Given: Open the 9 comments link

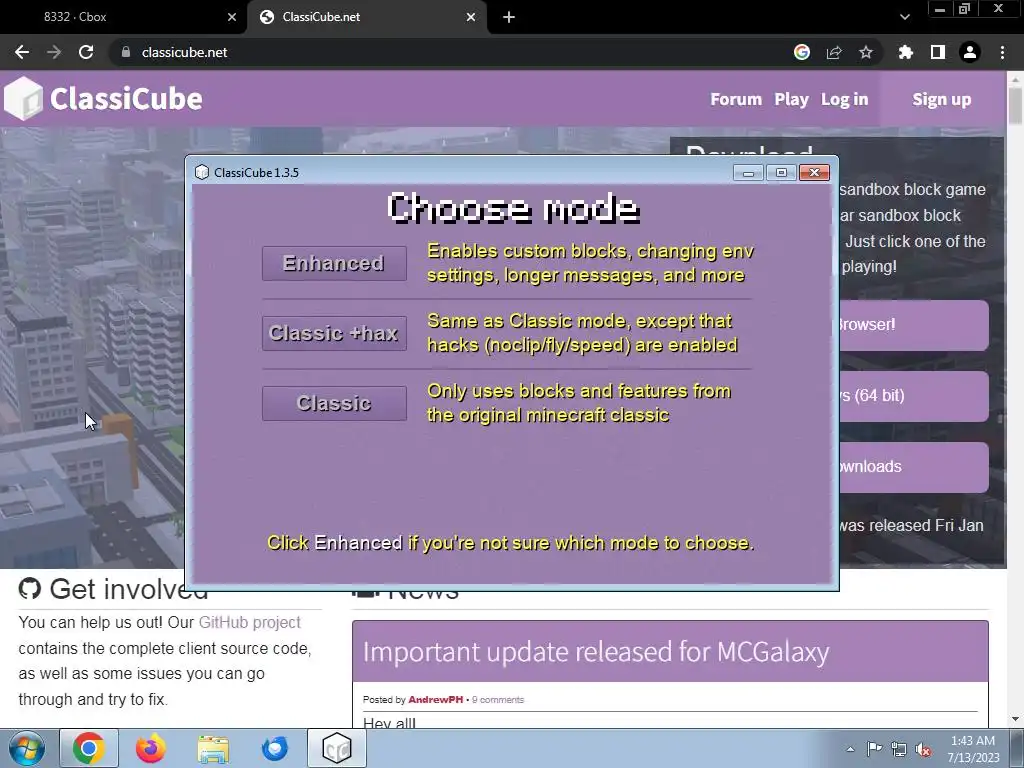Looking at the screenshot, I should [x=498, y=699].
